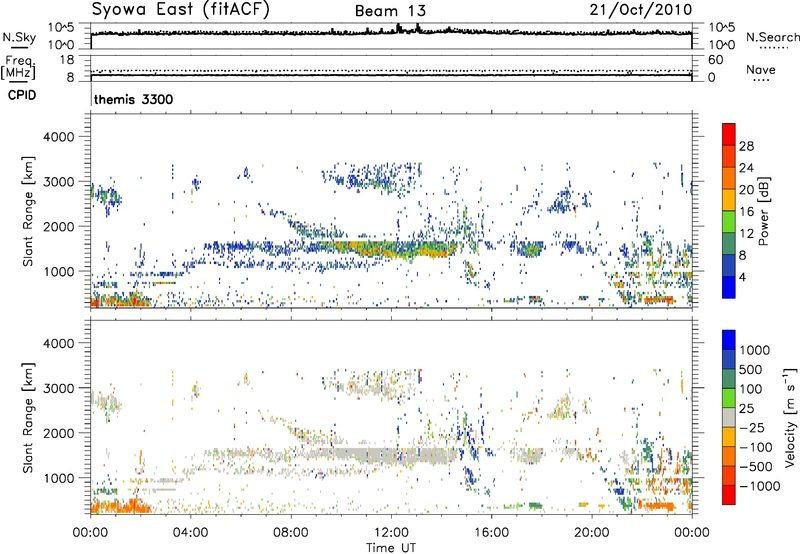Click the 'N.Sky' legend label
The image size is (800, 554).
coord(19,37)
